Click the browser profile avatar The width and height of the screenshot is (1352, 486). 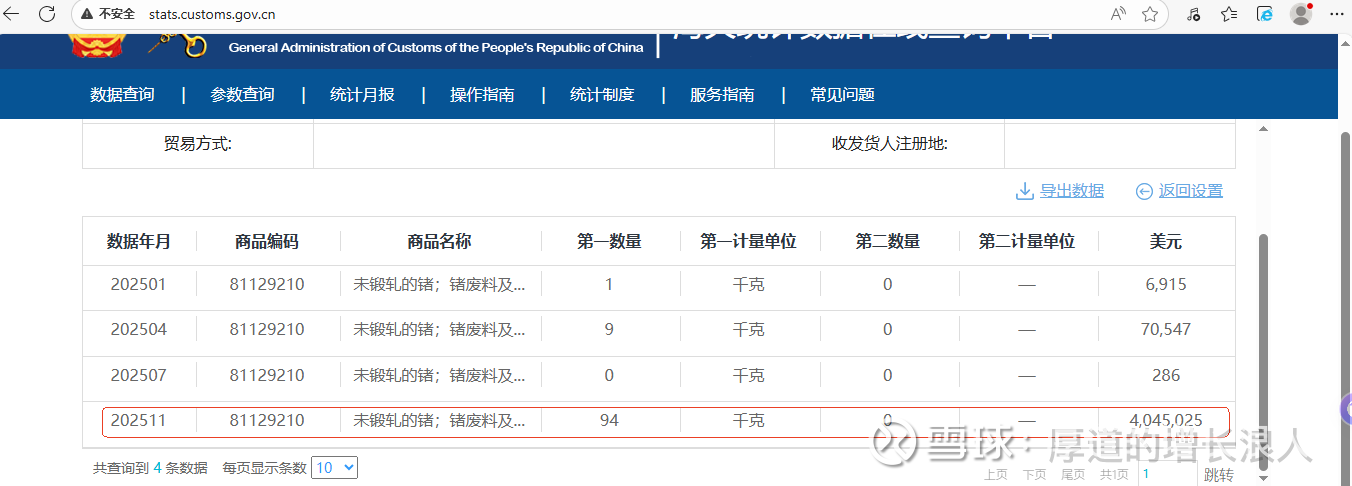(1300, 14)
